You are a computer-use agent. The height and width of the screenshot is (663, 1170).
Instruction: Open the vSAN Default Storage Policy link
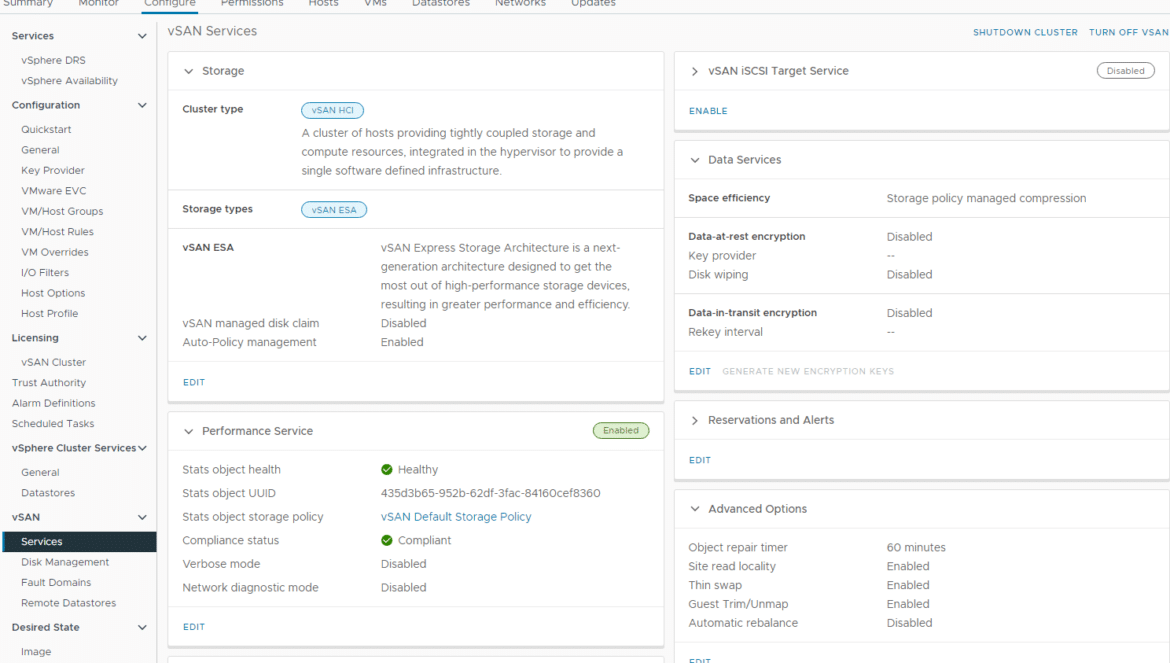point(456,517)
